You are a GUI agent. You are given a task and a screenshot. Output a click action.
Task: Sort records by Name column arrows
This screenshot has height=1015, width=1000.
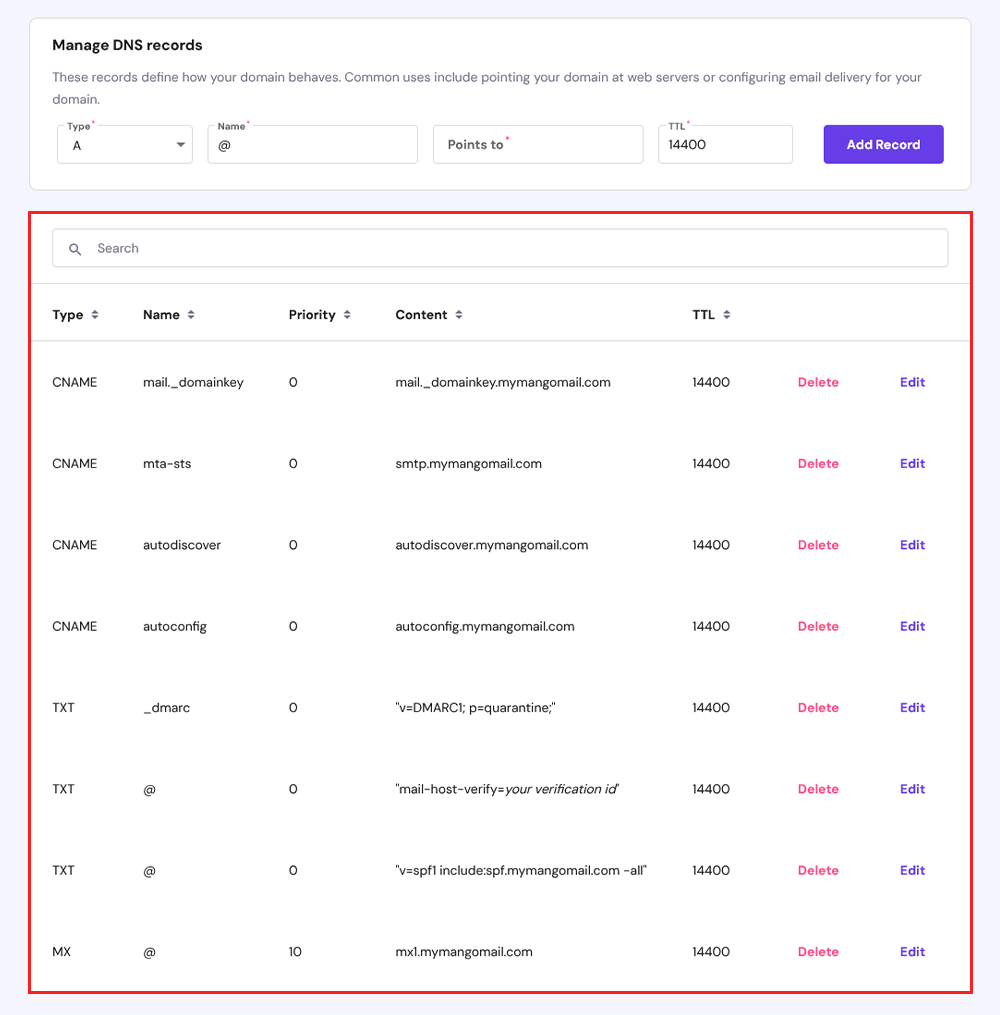point(191,315)
